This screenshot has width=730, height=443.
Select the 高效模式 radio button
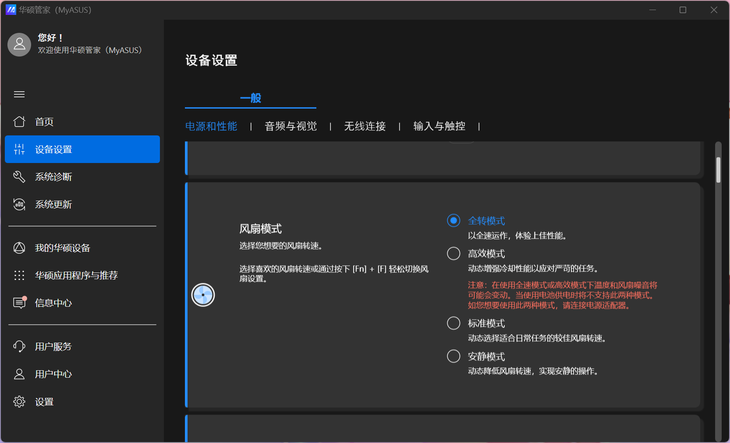point(453,254)
